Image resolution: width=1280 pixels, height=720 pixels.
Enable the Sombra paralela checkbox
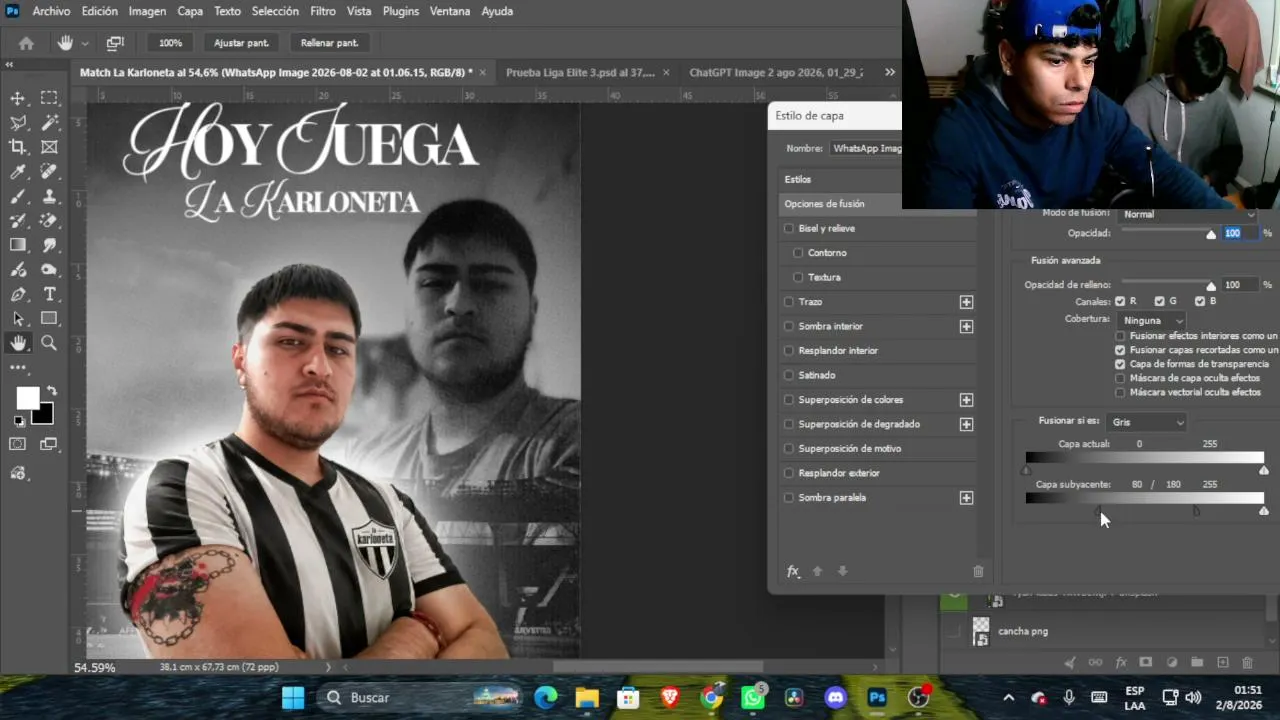tap(789, 497)
